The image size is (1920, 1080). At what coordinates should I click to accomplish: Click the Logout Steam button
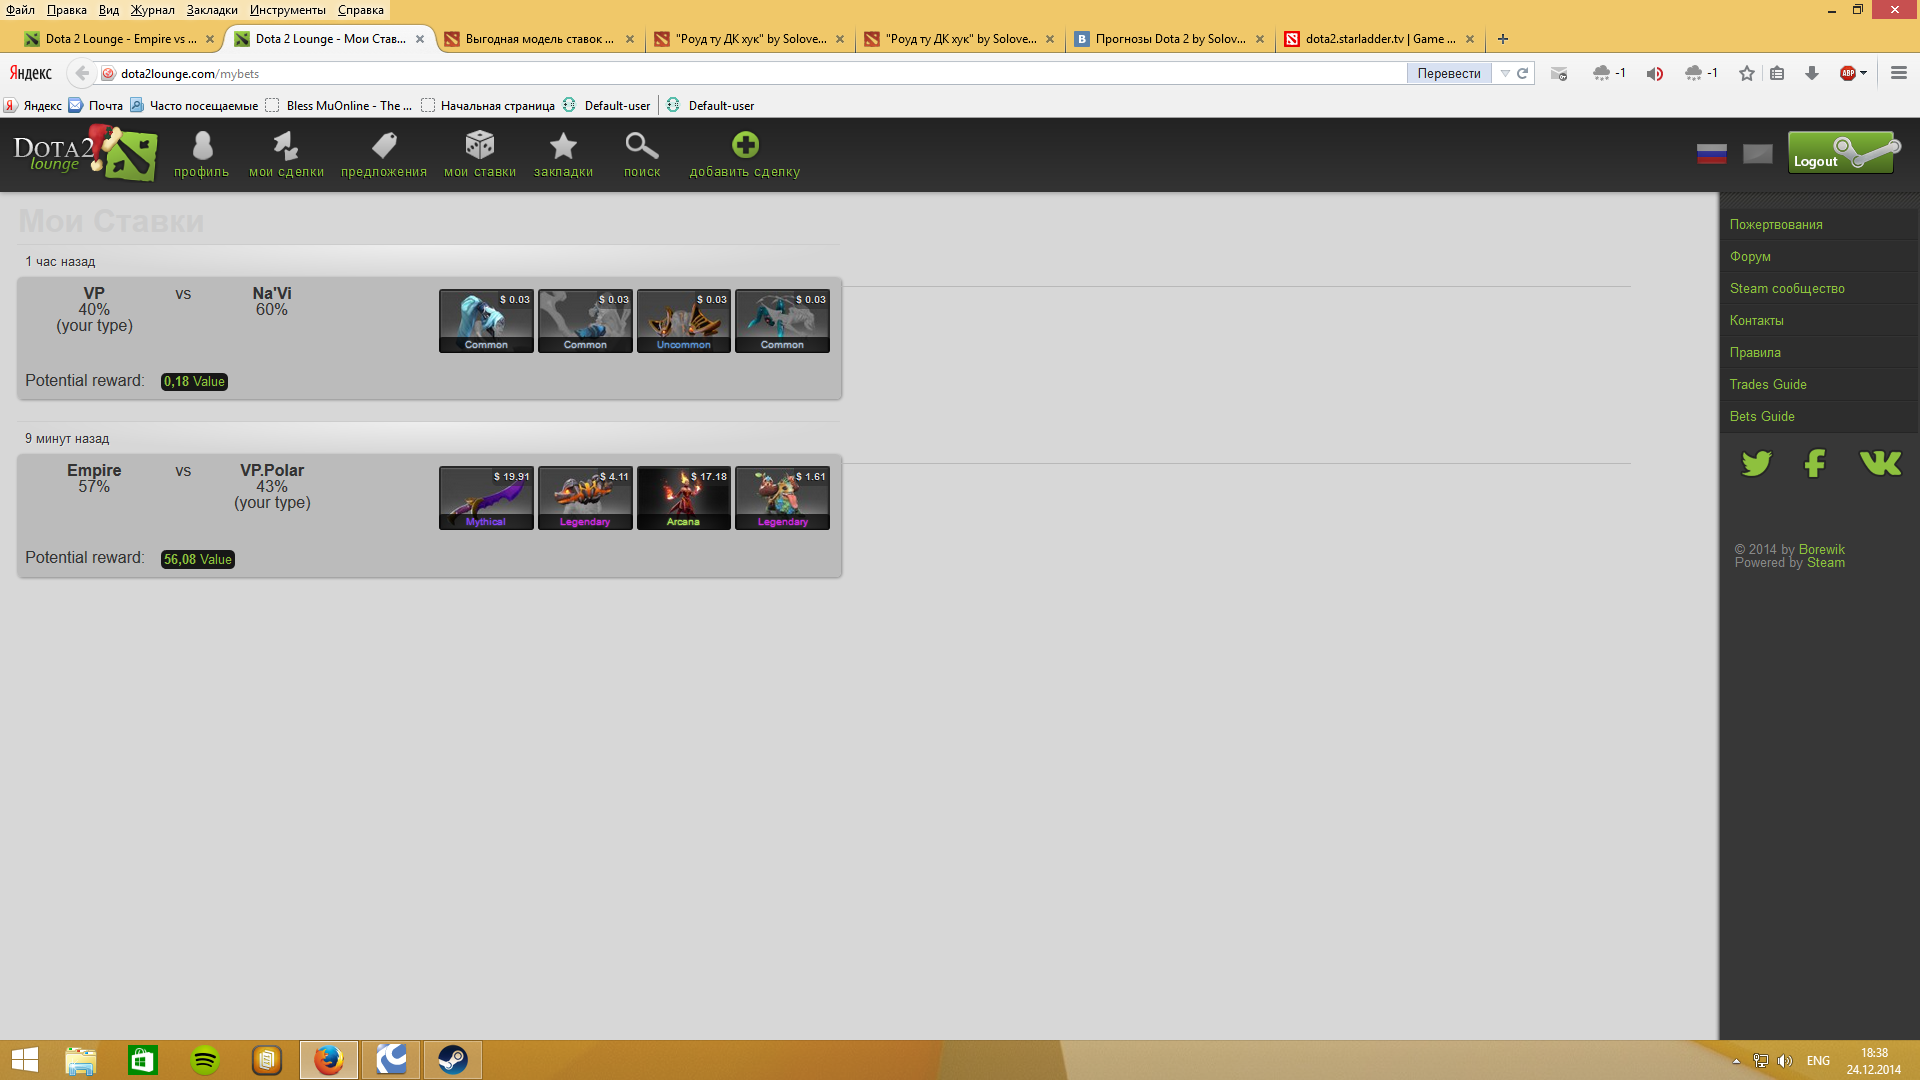[1844, 153]
